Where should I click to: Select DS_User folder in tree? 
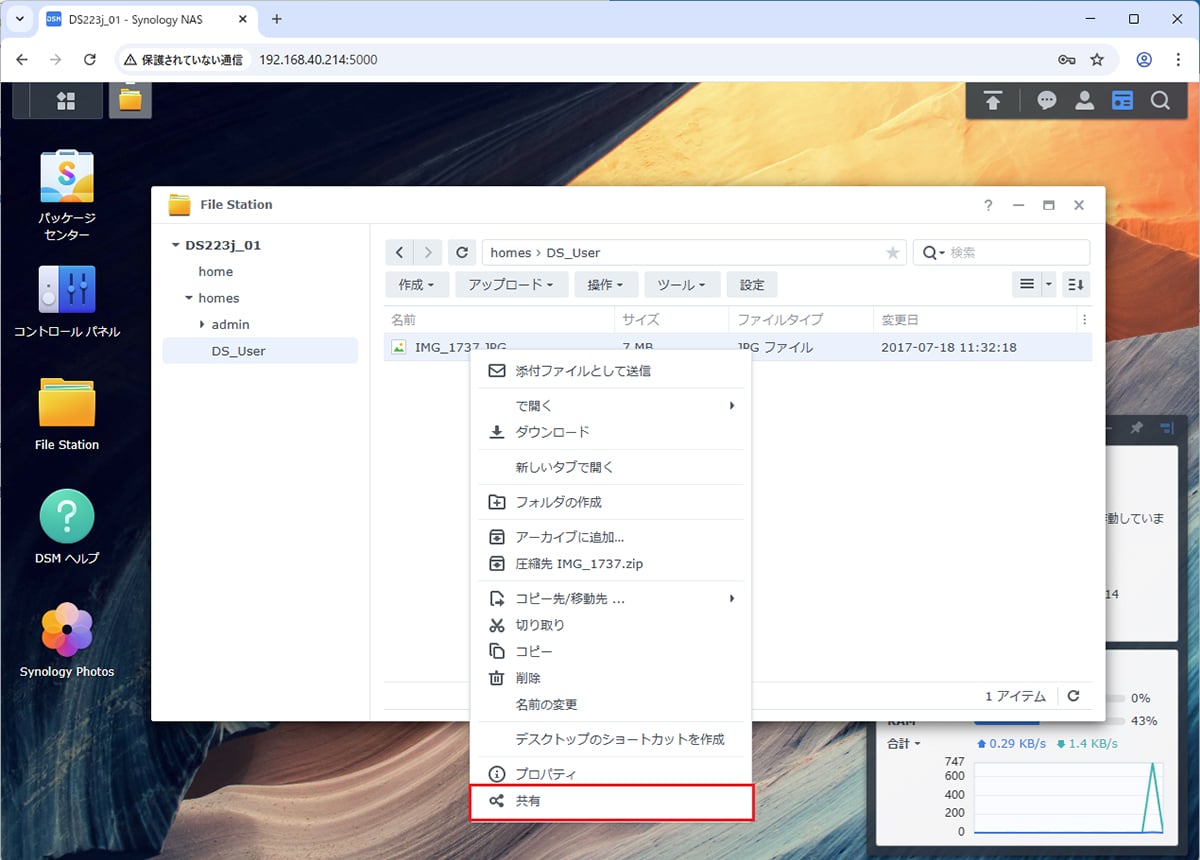click(238, 351)
